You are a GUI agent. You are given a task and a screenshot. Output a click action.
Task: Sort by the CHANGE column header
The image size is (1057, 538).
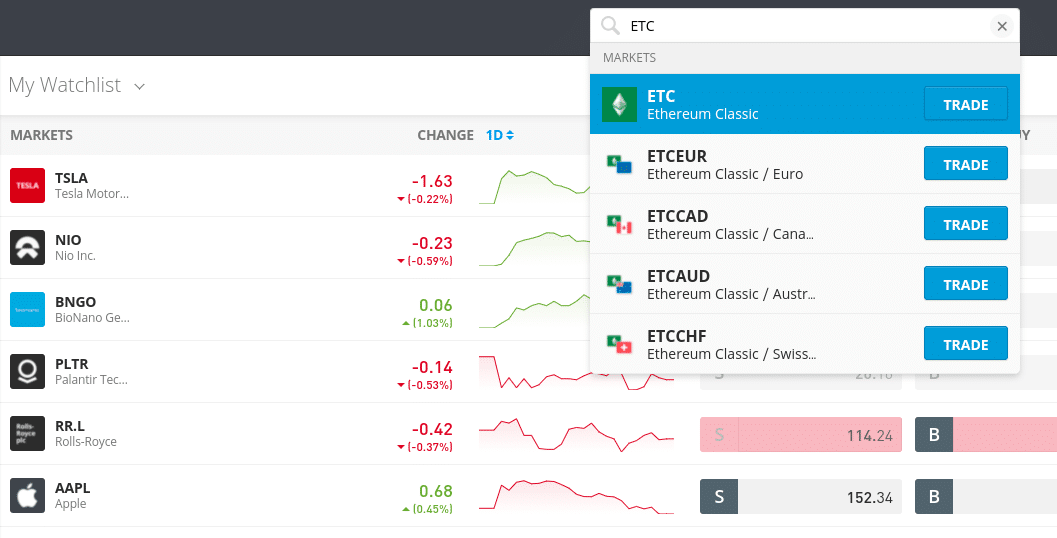(x=445, y=135)
